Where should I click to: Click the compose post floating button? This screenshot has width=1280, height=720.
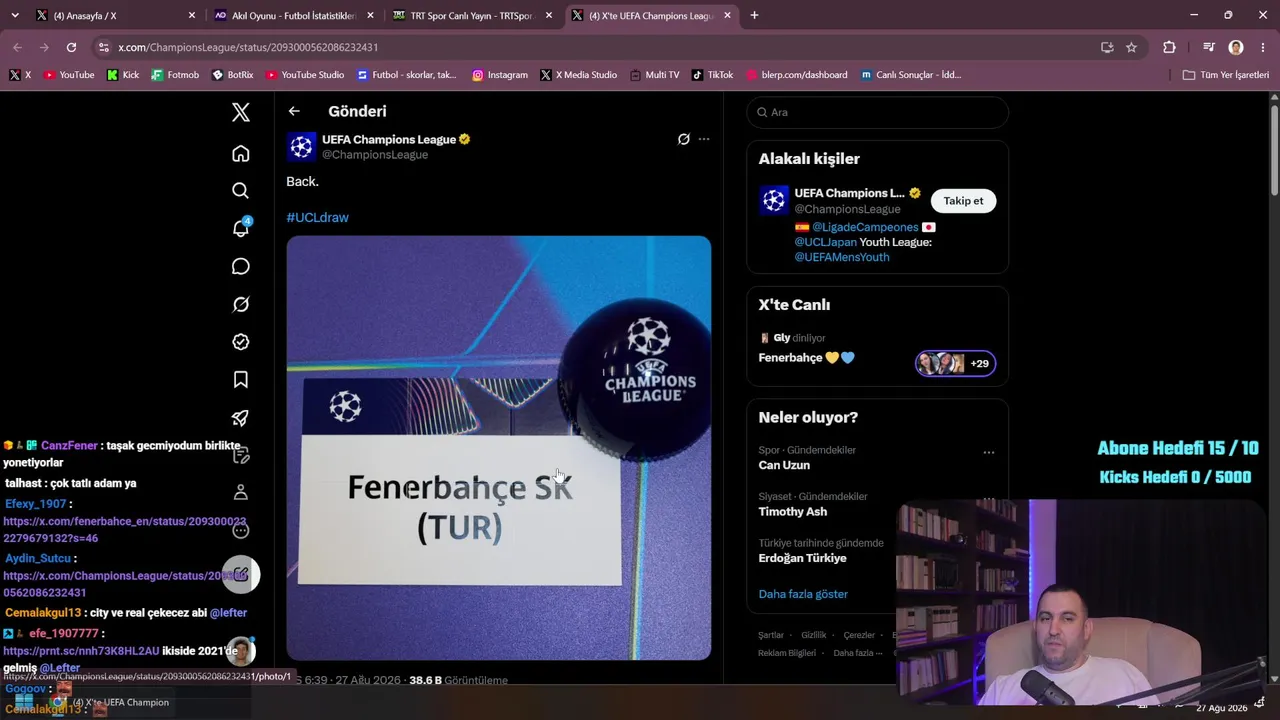(x=241, y=574)
